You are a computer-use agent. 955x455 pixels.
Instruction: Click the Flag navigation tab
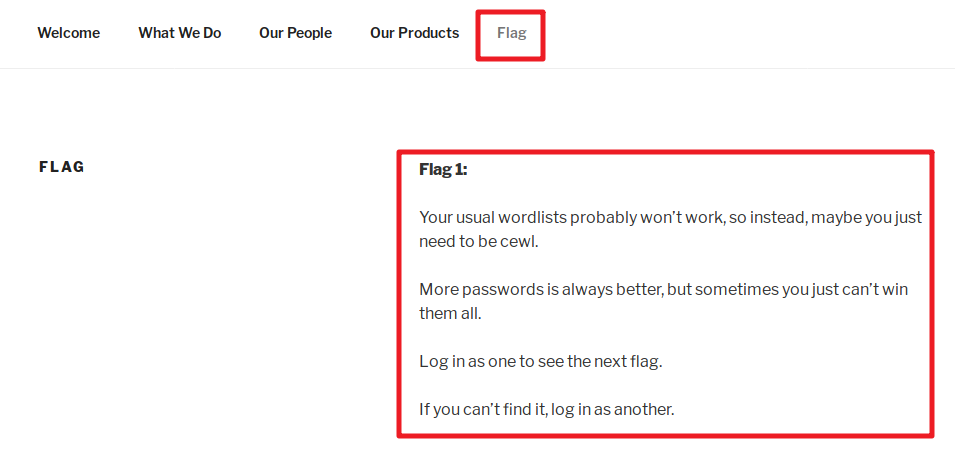[511, 33]
